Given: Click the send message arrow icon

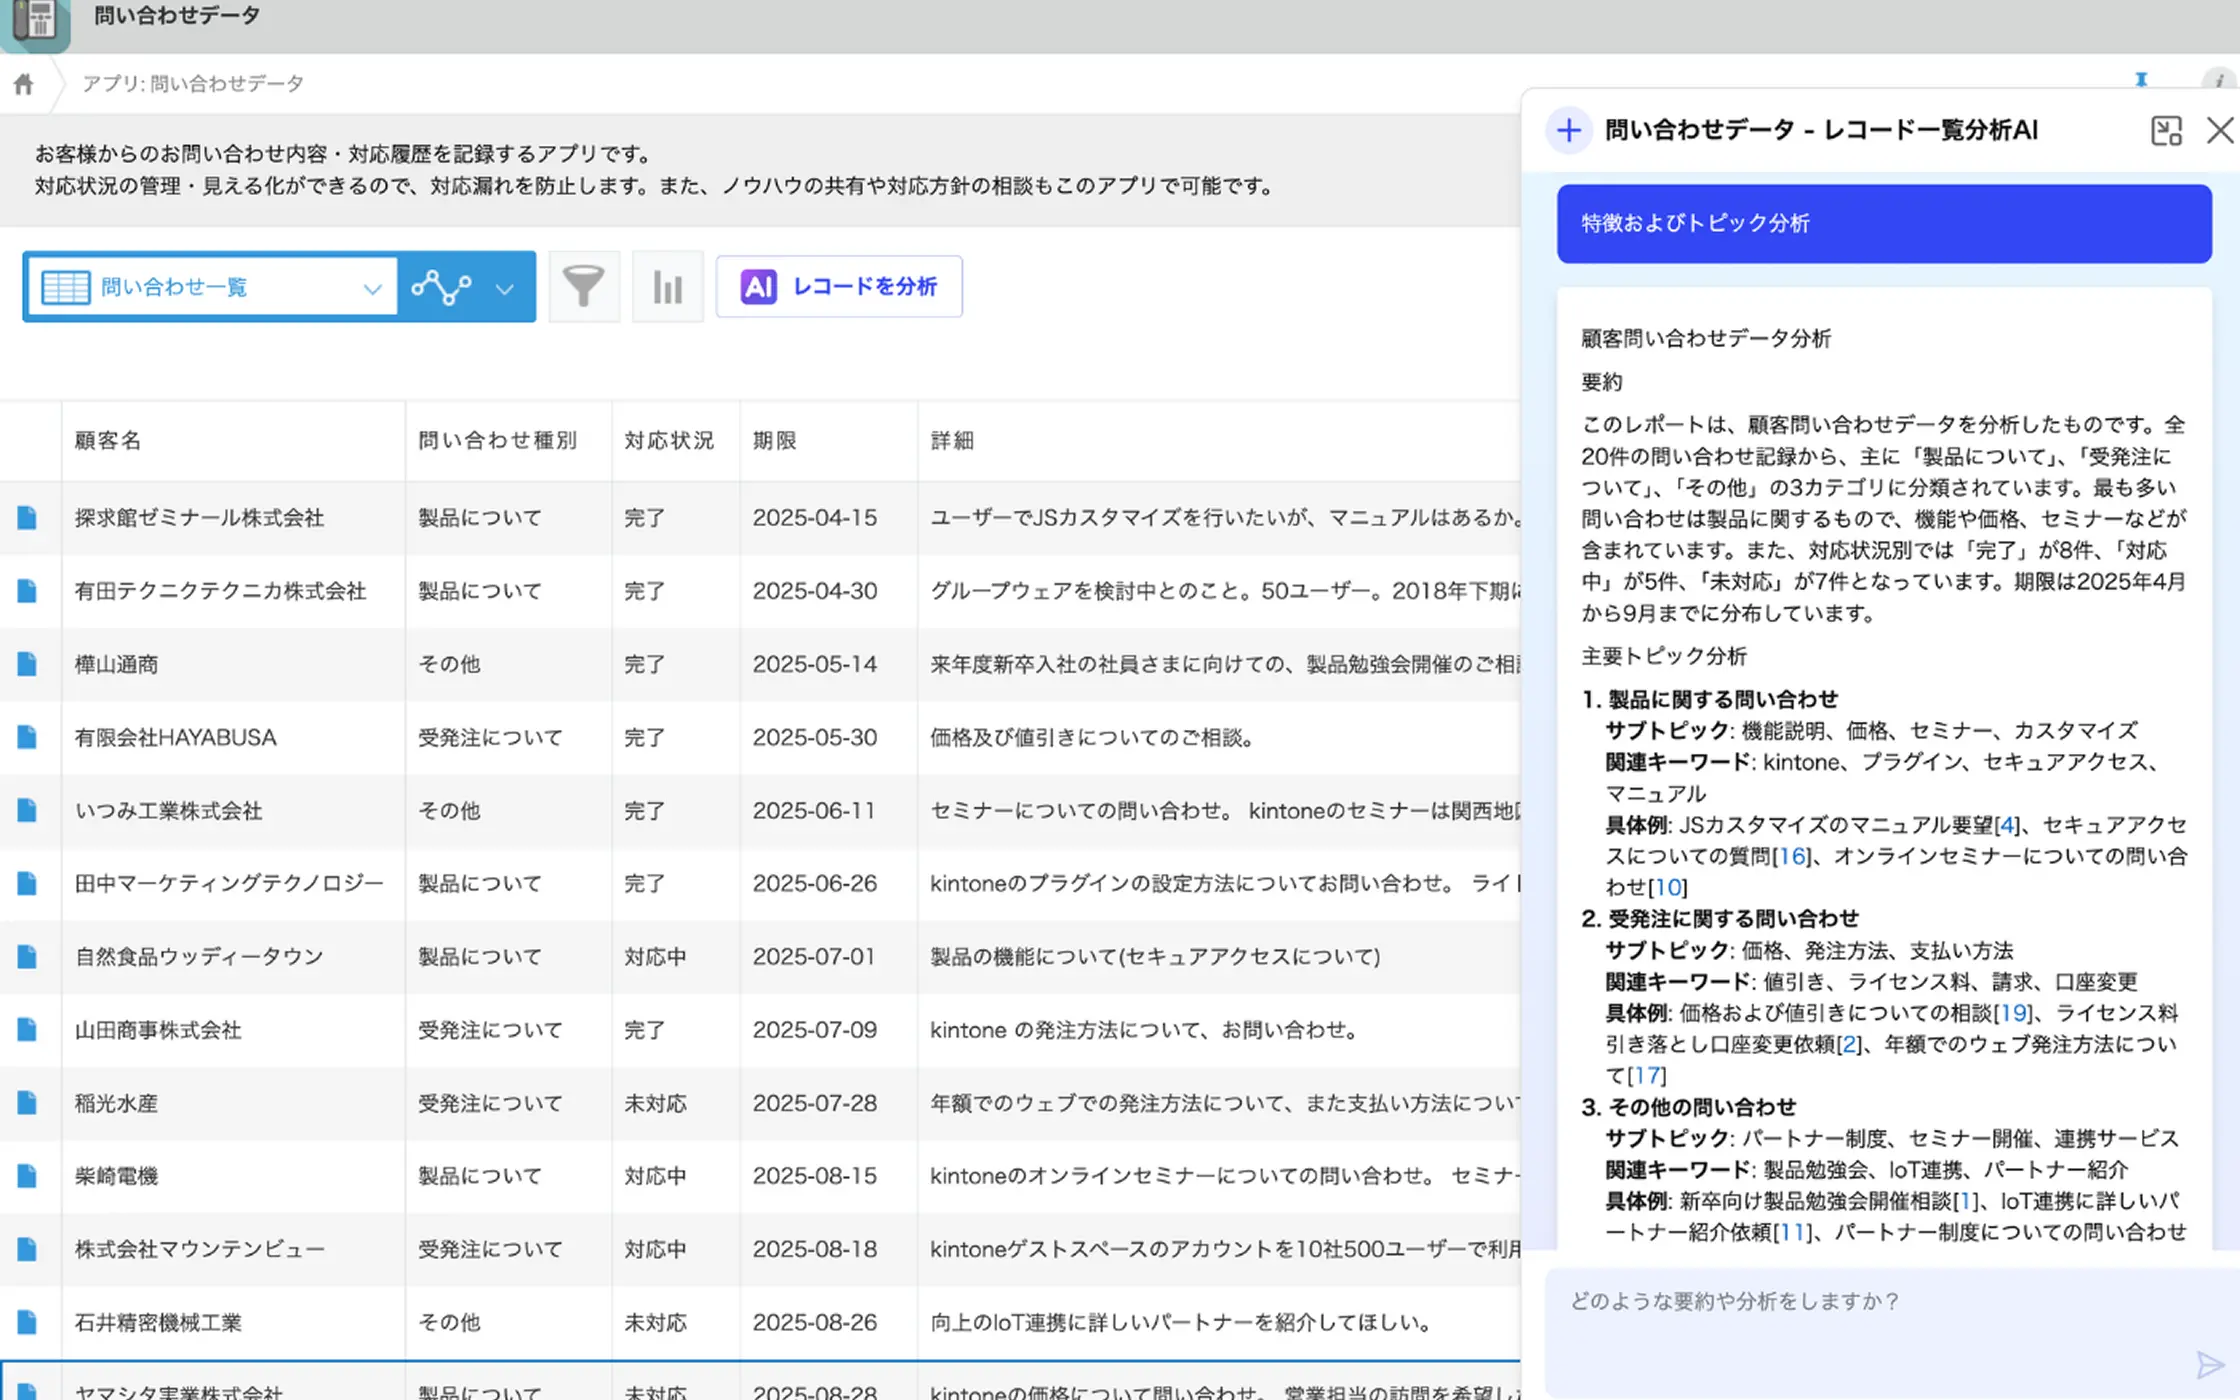Looking at the screenshot, I should [x=2209, y=1364].
